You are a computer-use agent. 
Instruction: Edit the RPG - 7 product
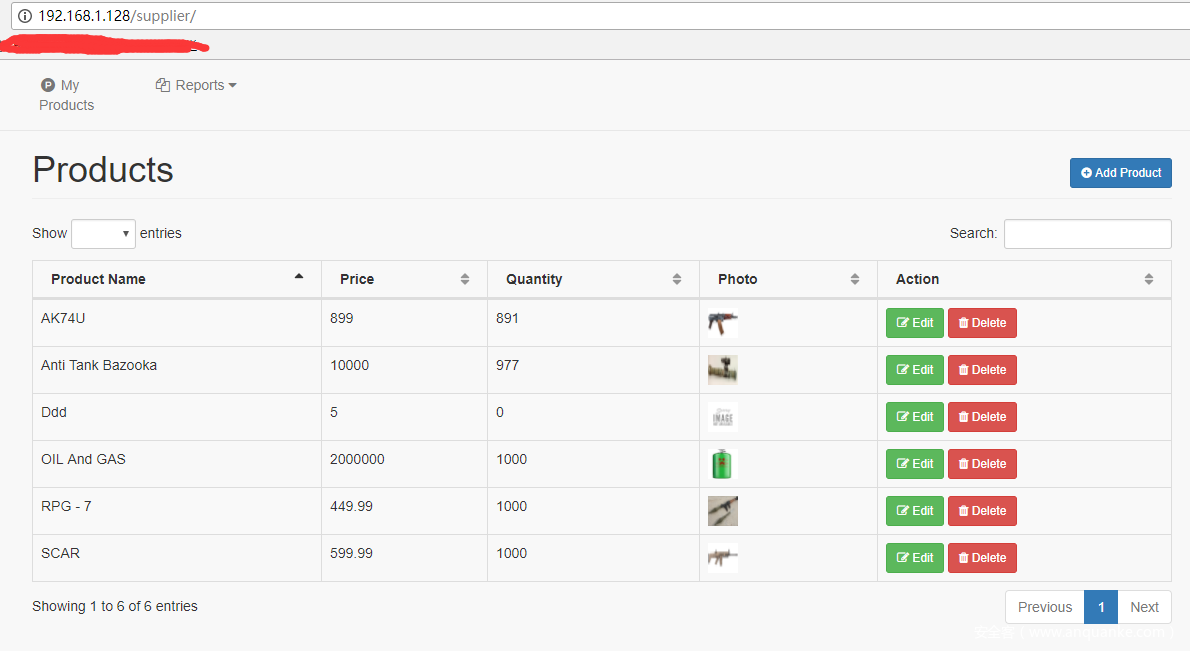(914, 511)
